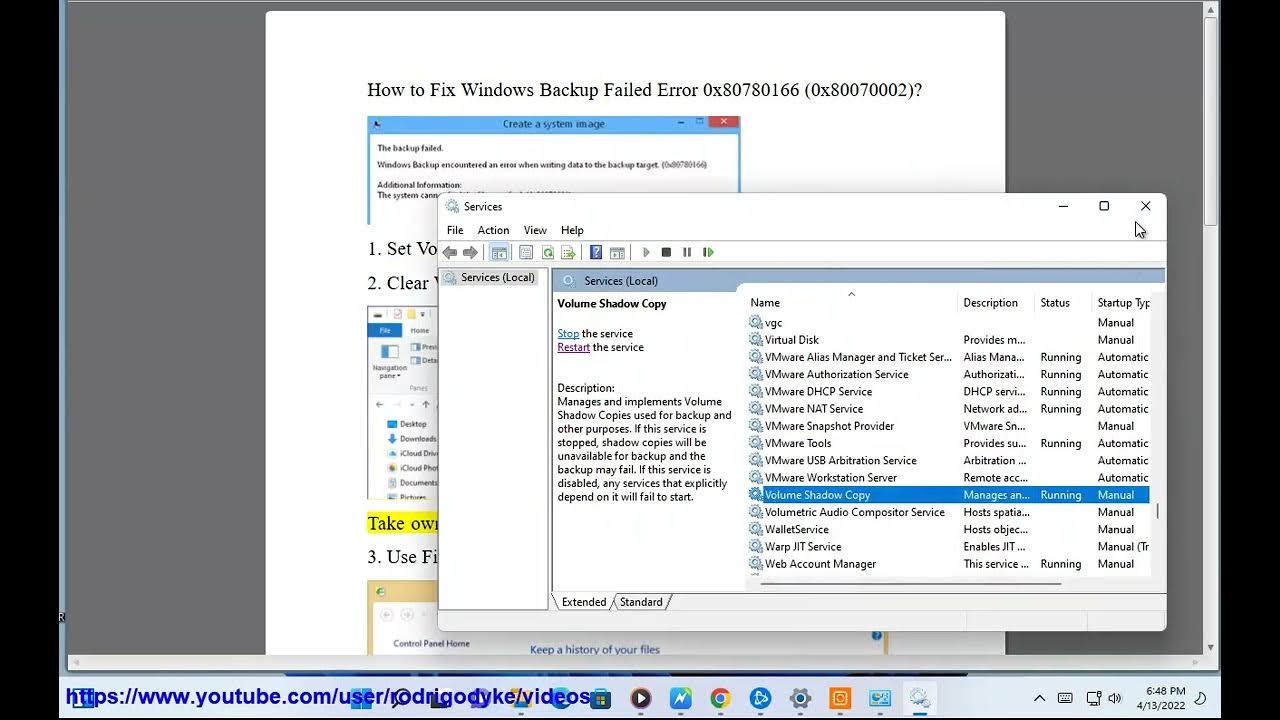Click the green Refresh toolbar icon
This screenshot has width=1280, height=720.
[x=547, y=253]
